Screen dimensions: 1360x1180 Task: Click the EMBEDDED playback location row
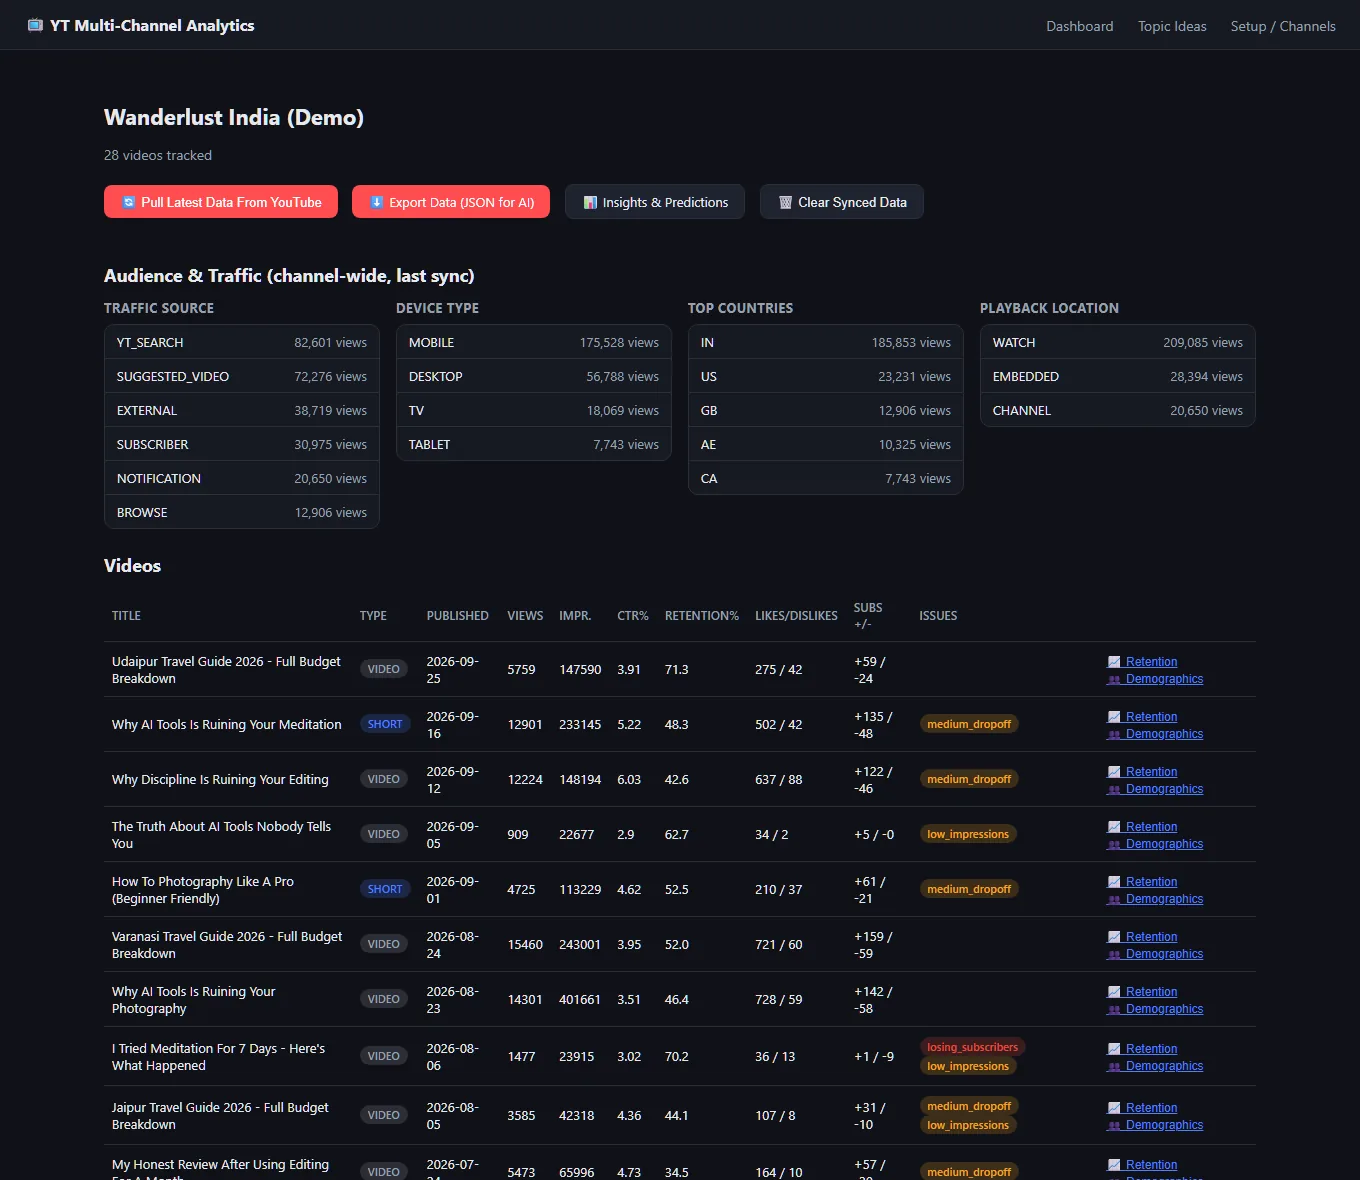click(1118, 376)
